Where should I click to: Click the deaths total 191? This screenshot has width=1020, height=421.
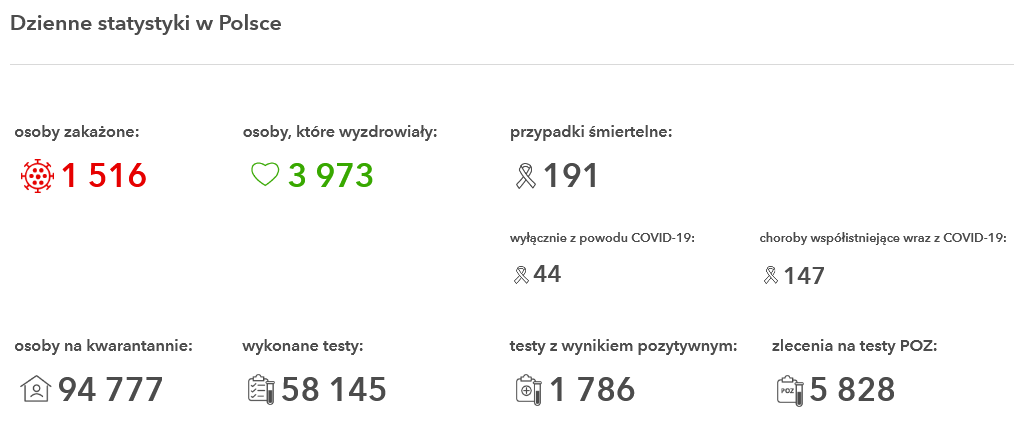570,176
